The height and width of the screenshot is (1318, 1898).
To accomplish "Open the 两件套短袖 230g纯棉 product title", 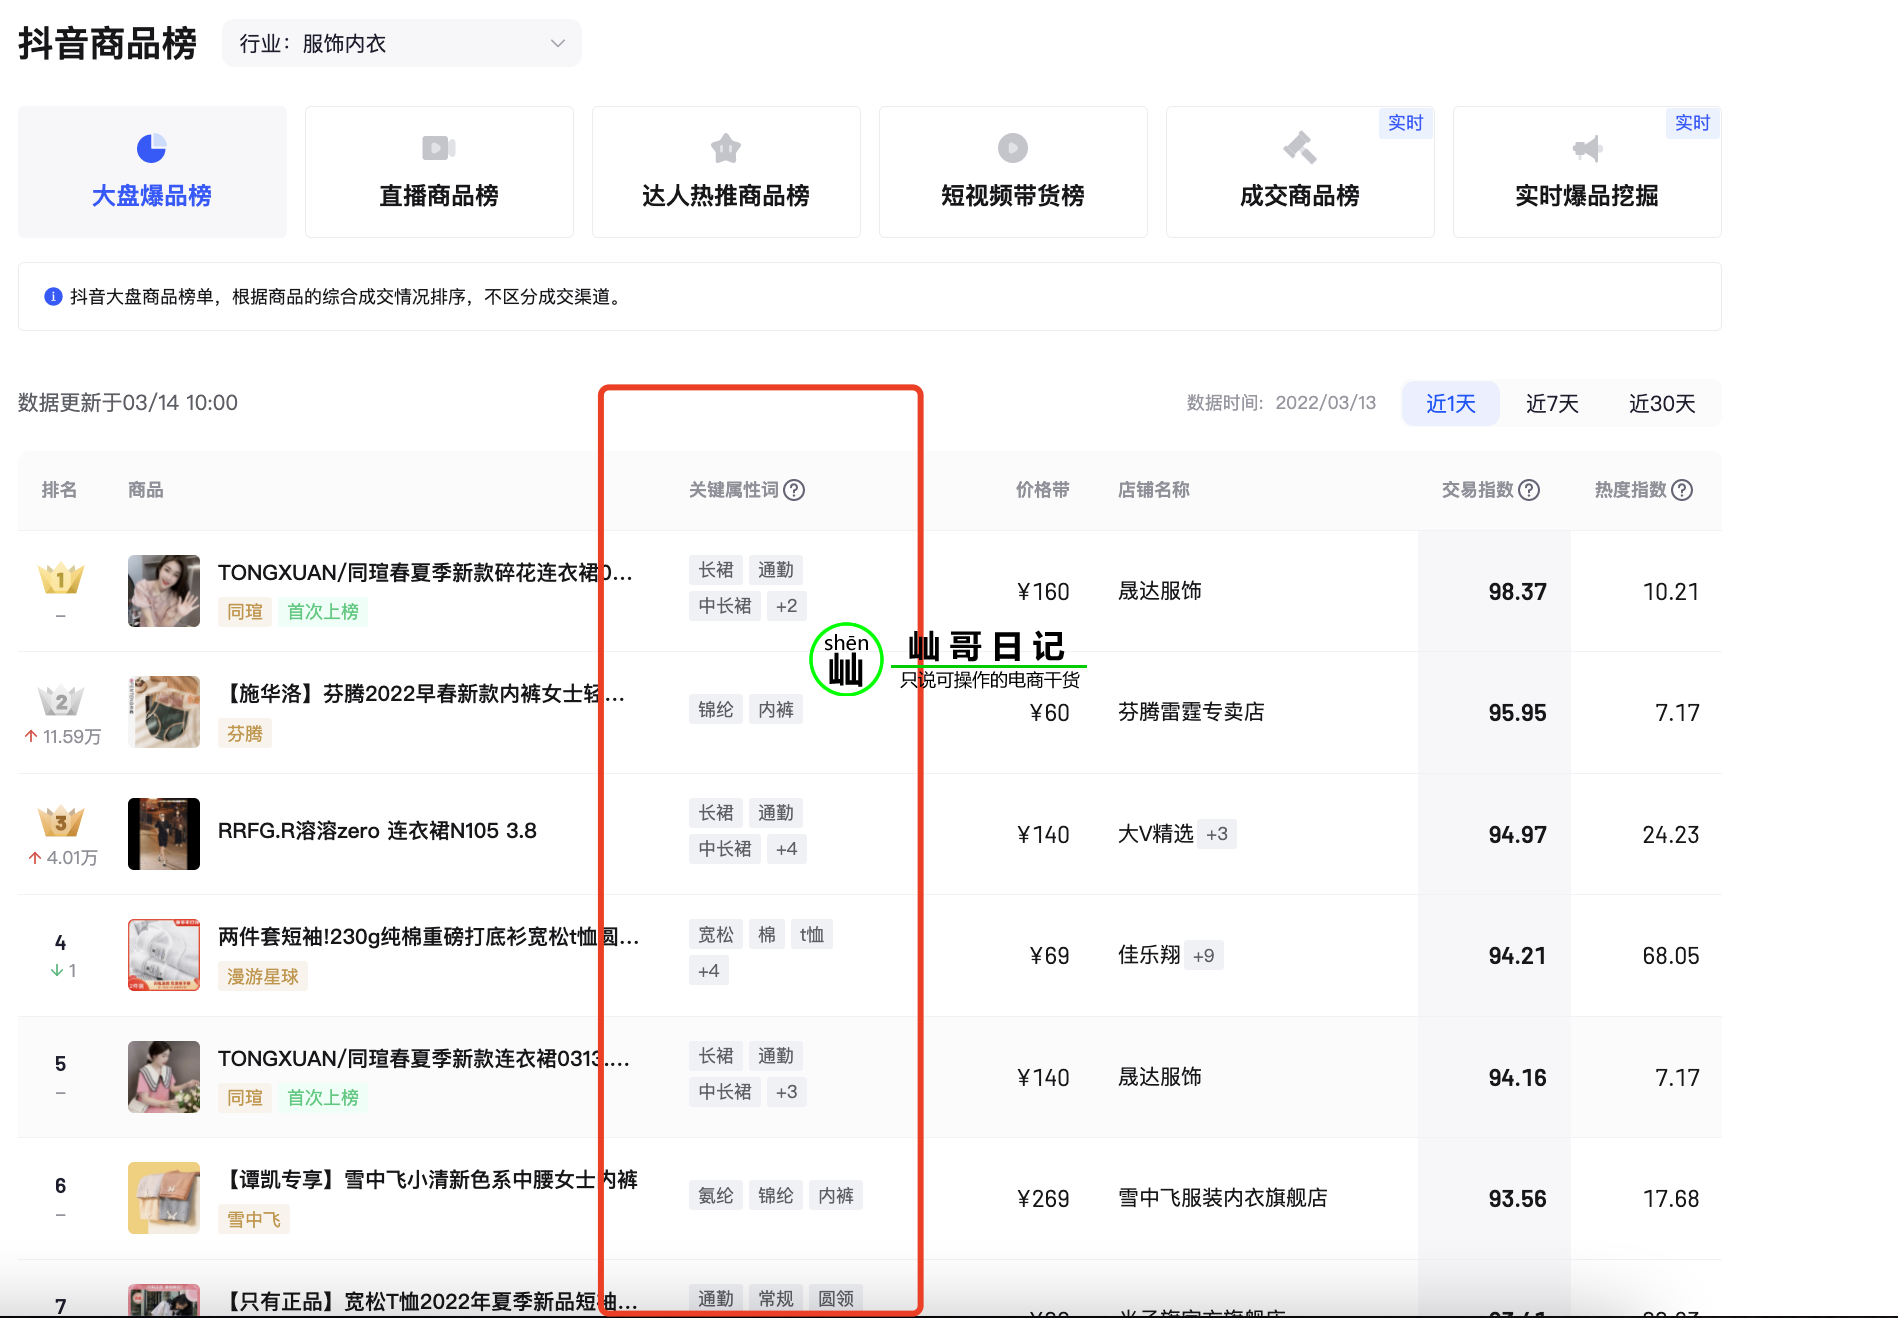I will (x=428, y=937).
